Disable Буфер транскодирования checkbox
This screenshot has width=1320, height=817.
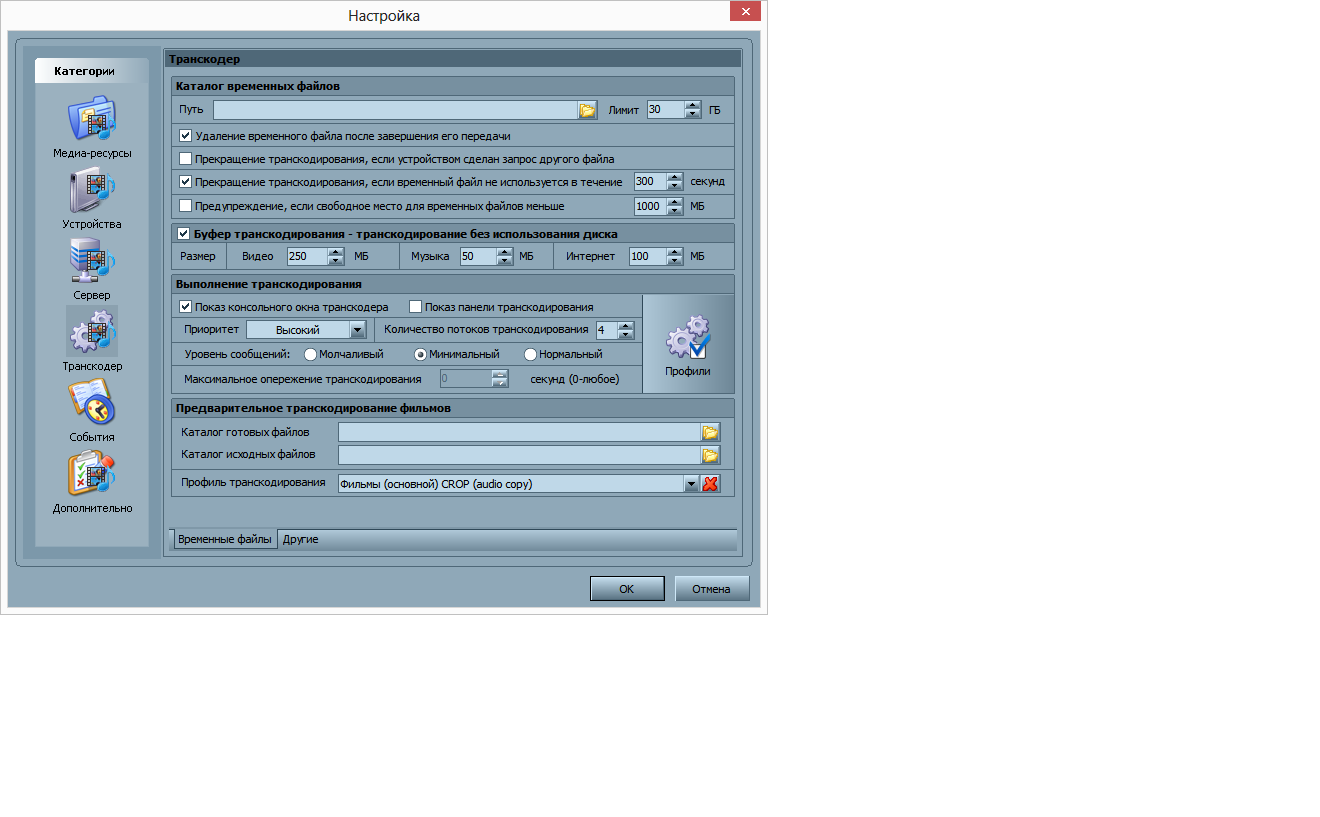(183, 234)
